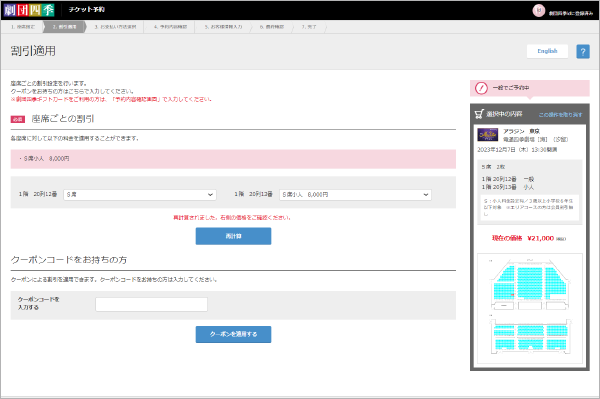Click the 座席ごとの割引 section heading
This screenshot has width=600, height=399.
(63, 119)
